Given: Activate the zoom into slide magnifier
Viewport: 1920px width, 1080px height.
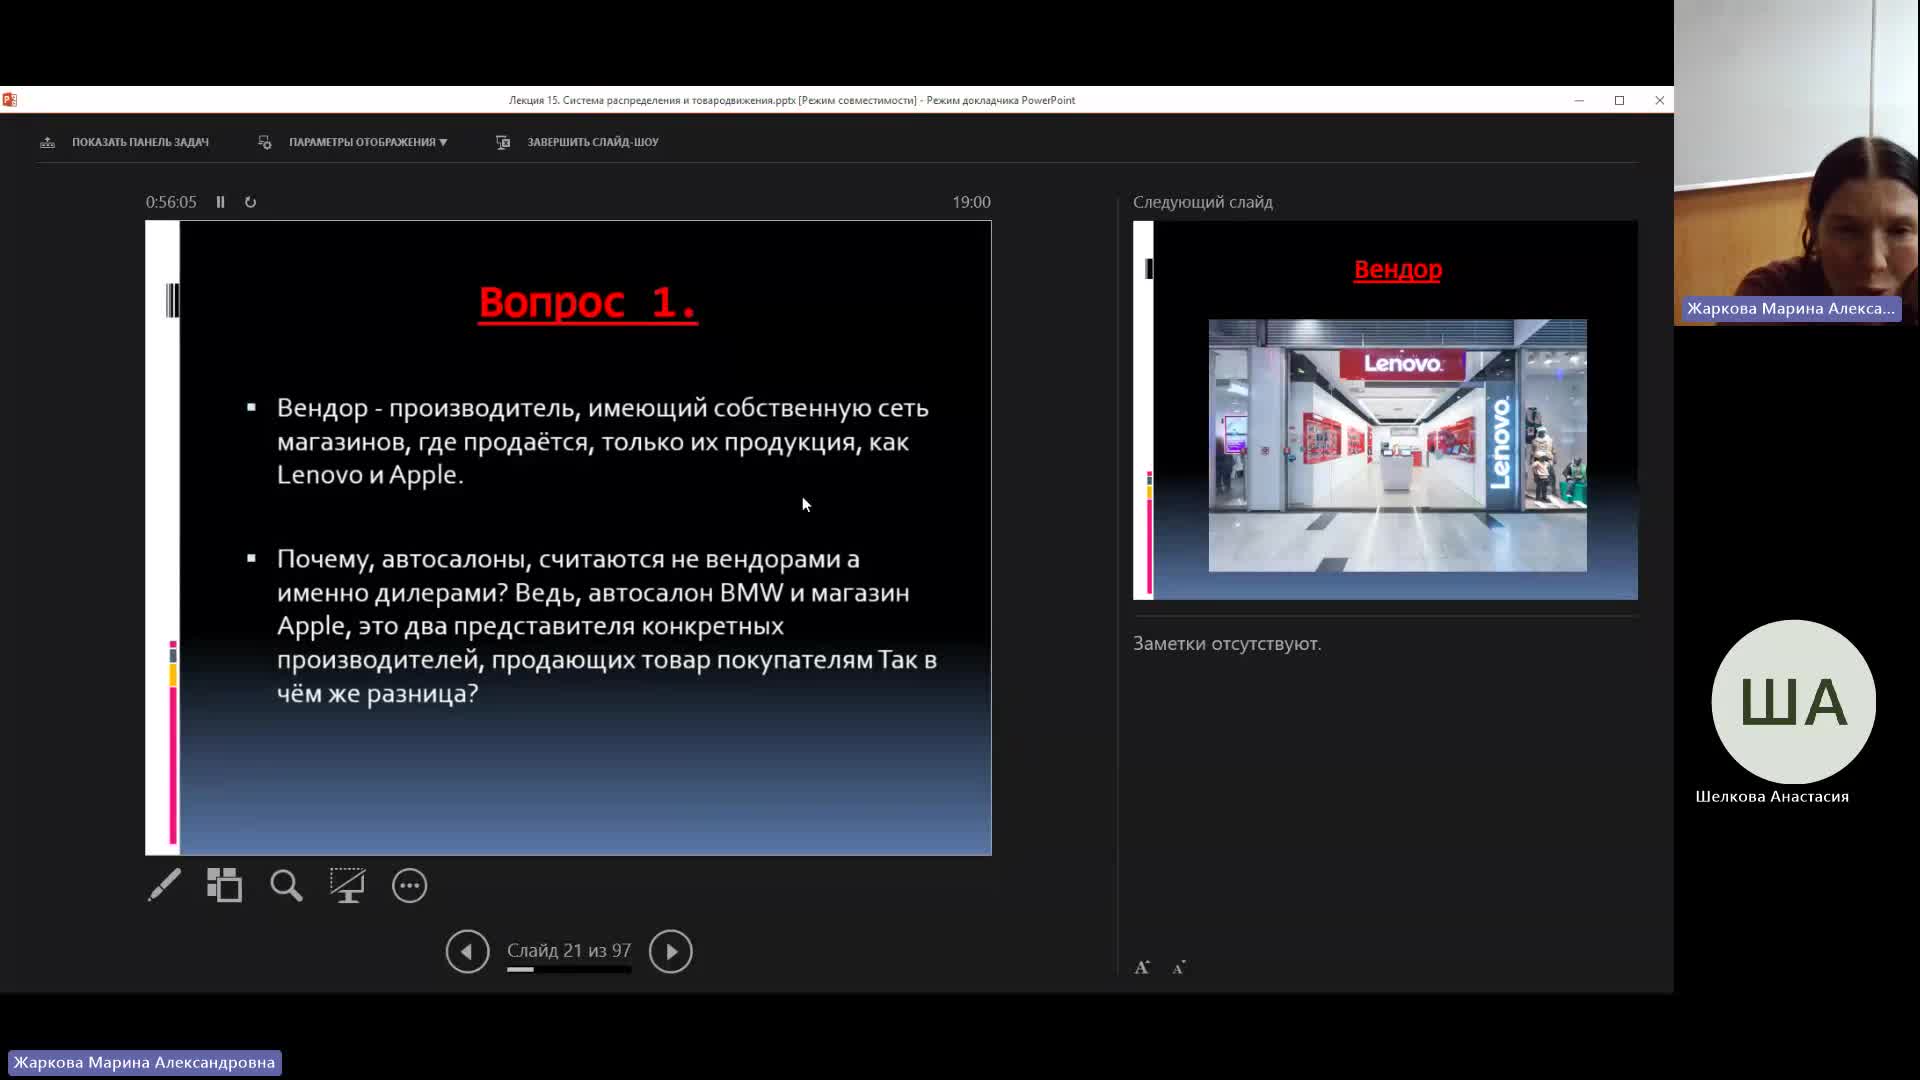Looking at the screenshot, I should pyautogui.click(x=286, y=885).
